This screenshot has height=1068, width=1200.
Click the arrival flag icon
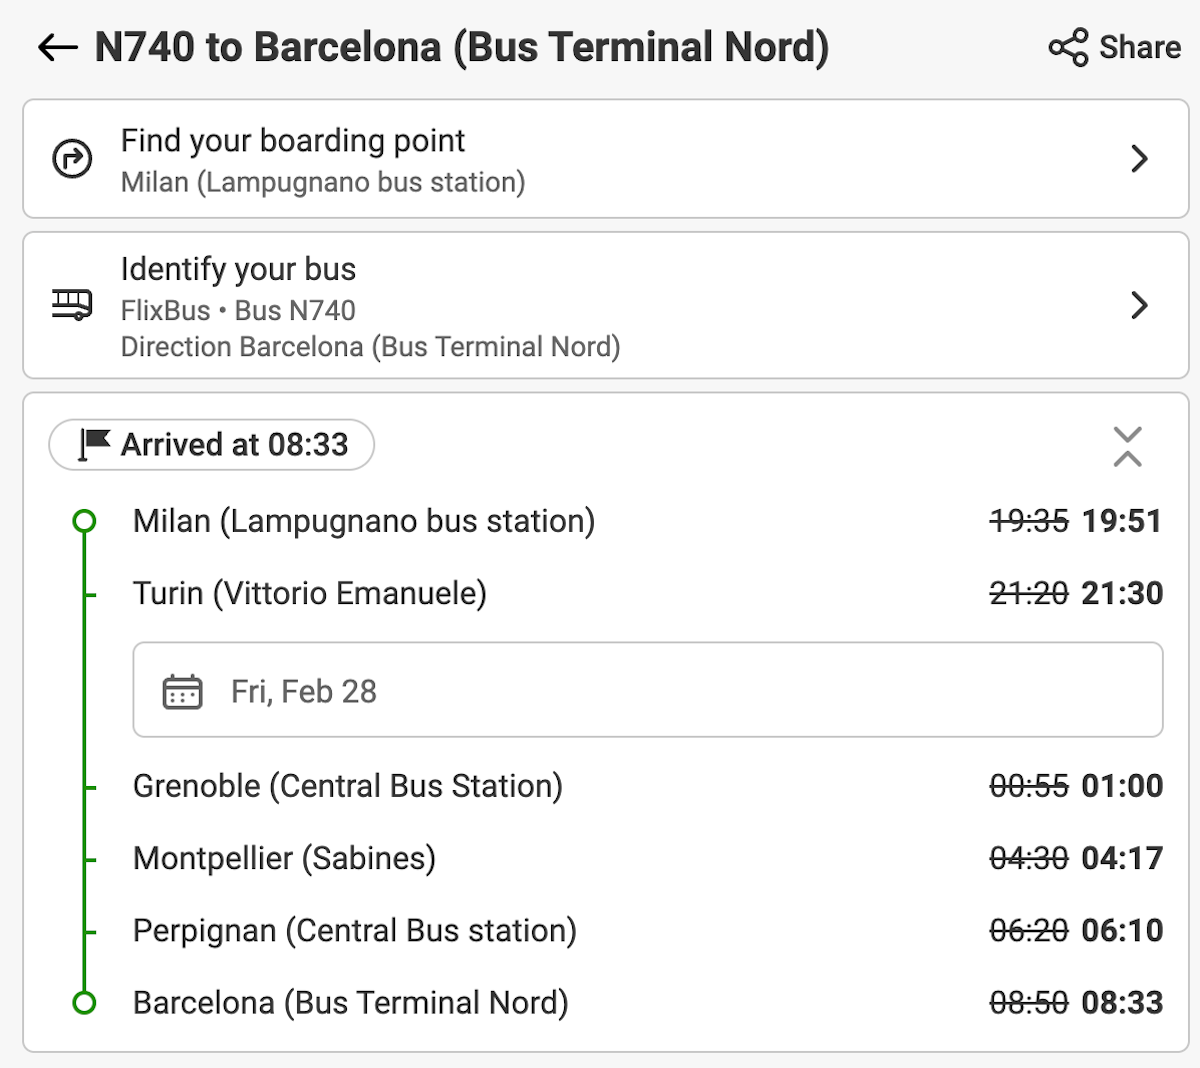click(94, 444)
